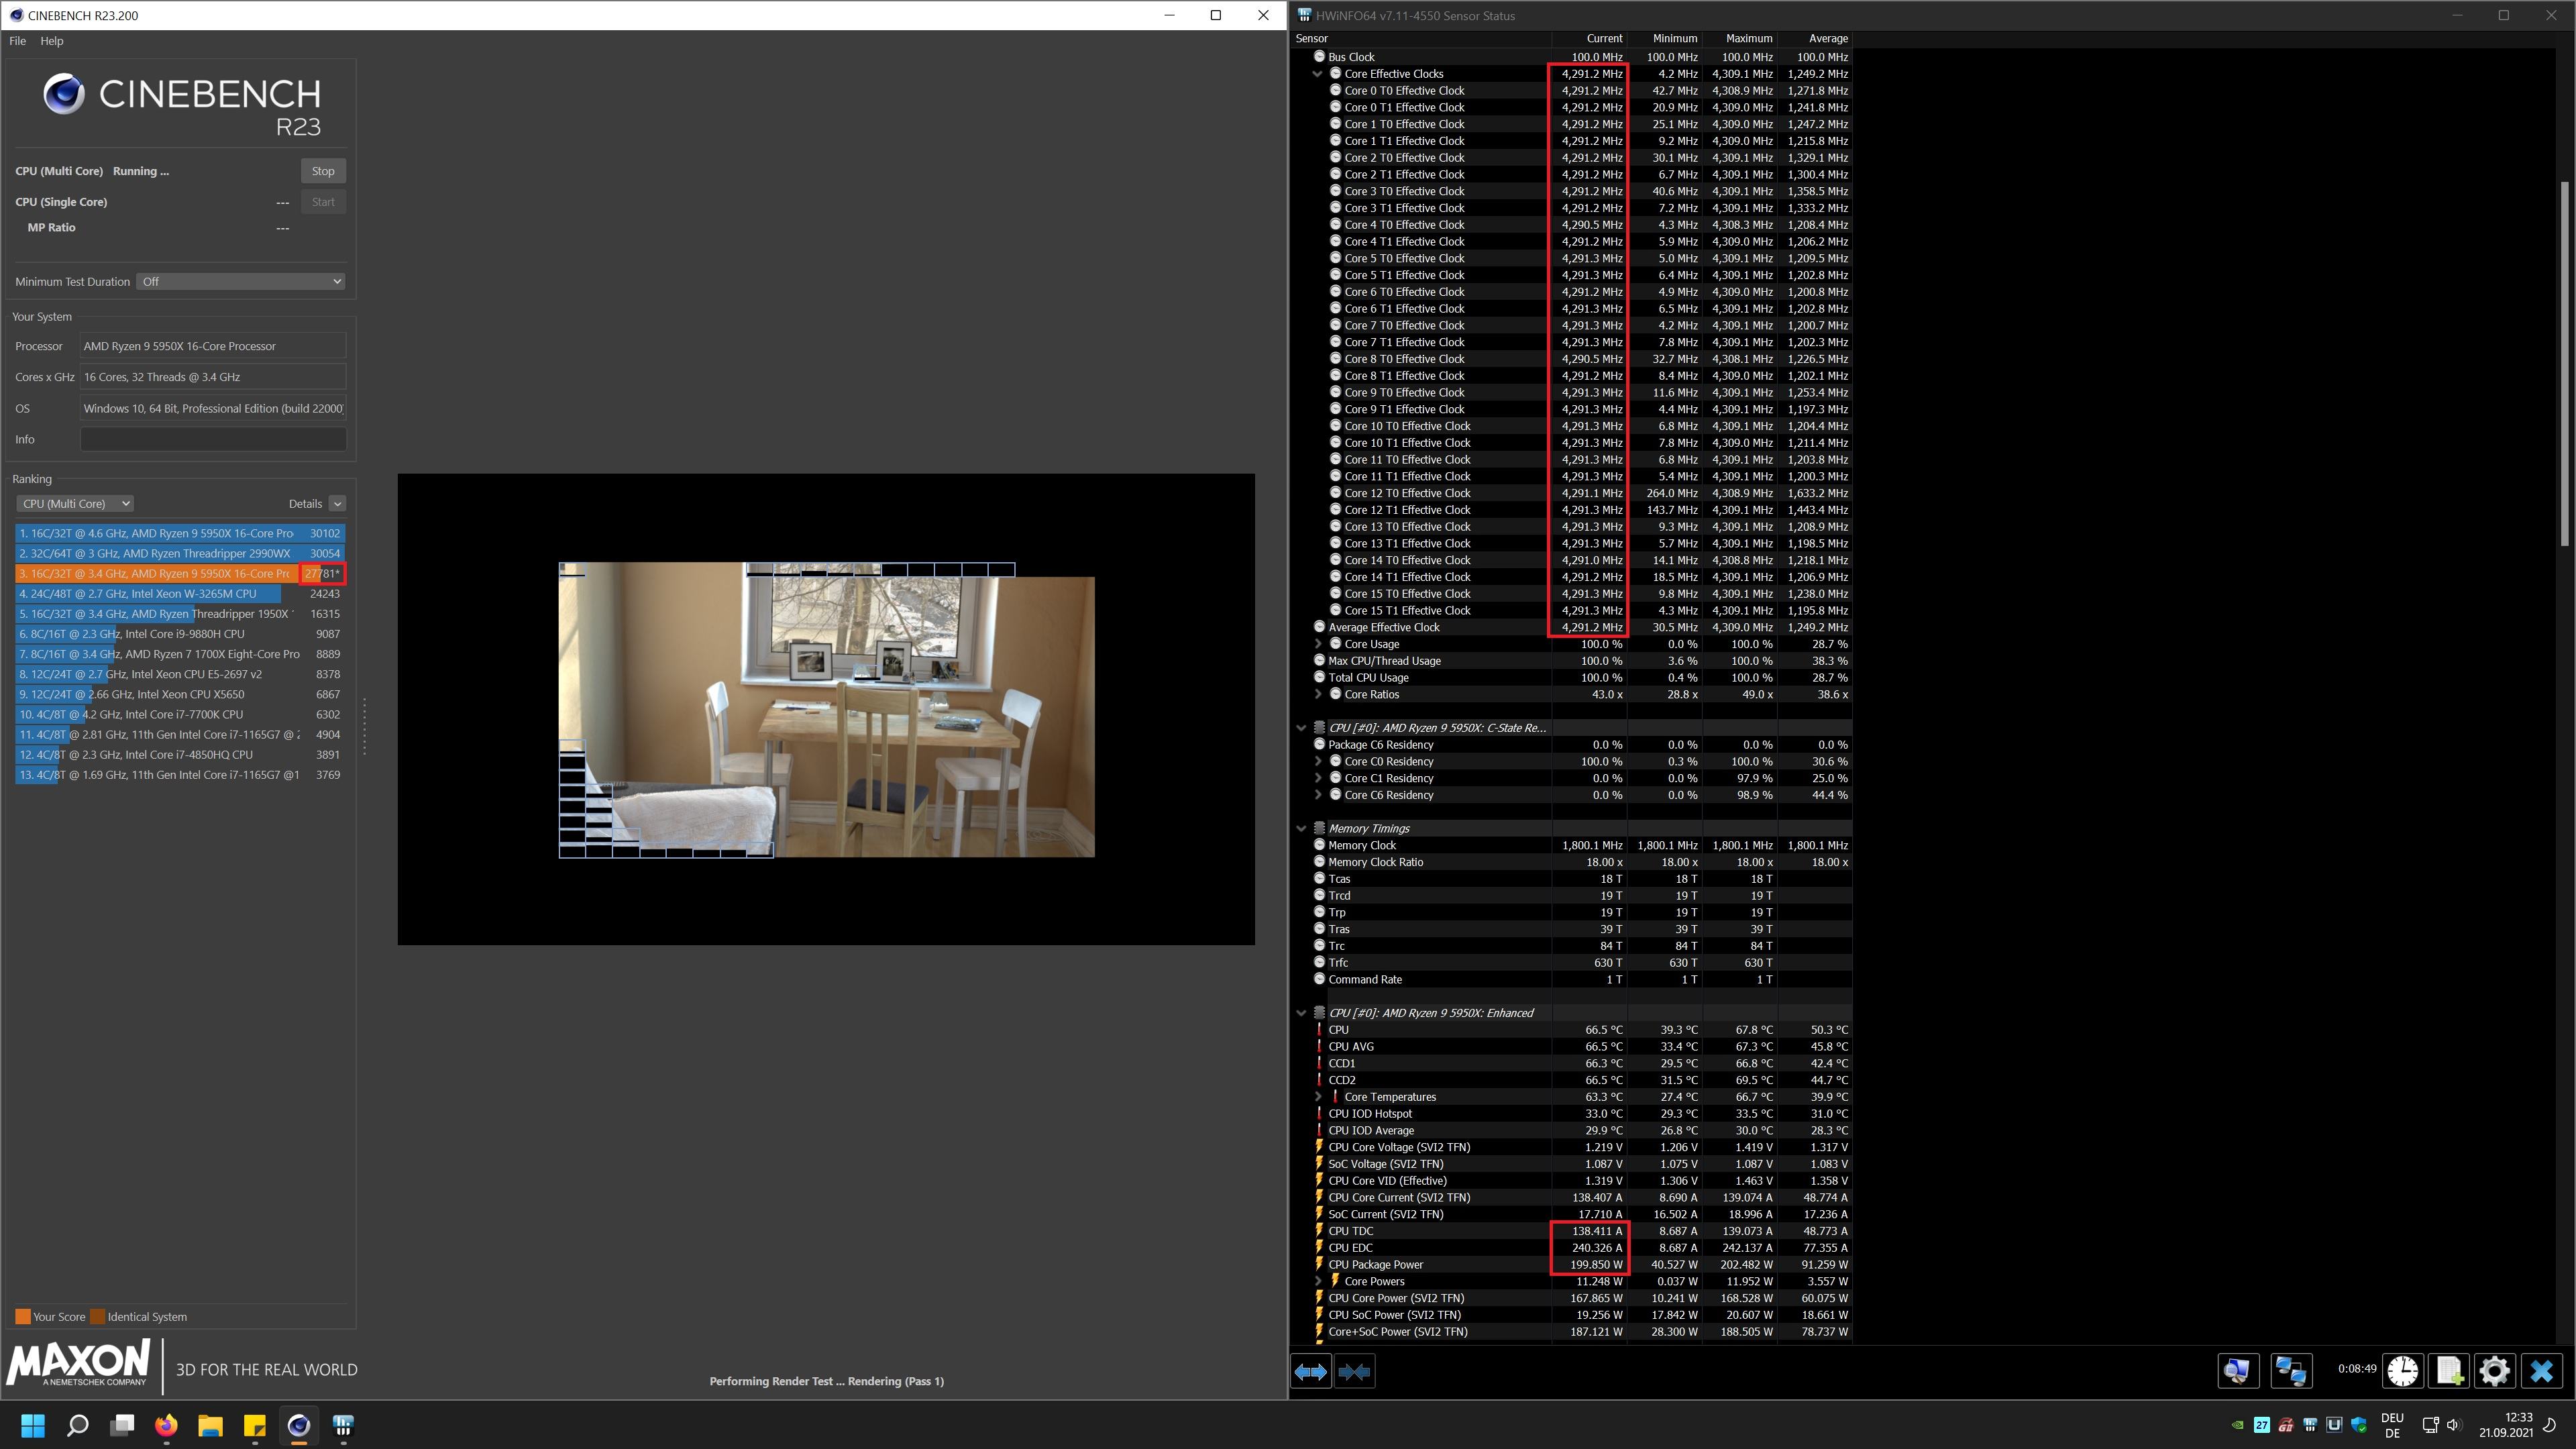The height and width of the screenshot is (1449, 2576).
Task: Click the Bus Clock sensor icon in HWiNFO
Action: click(1319, 57)
